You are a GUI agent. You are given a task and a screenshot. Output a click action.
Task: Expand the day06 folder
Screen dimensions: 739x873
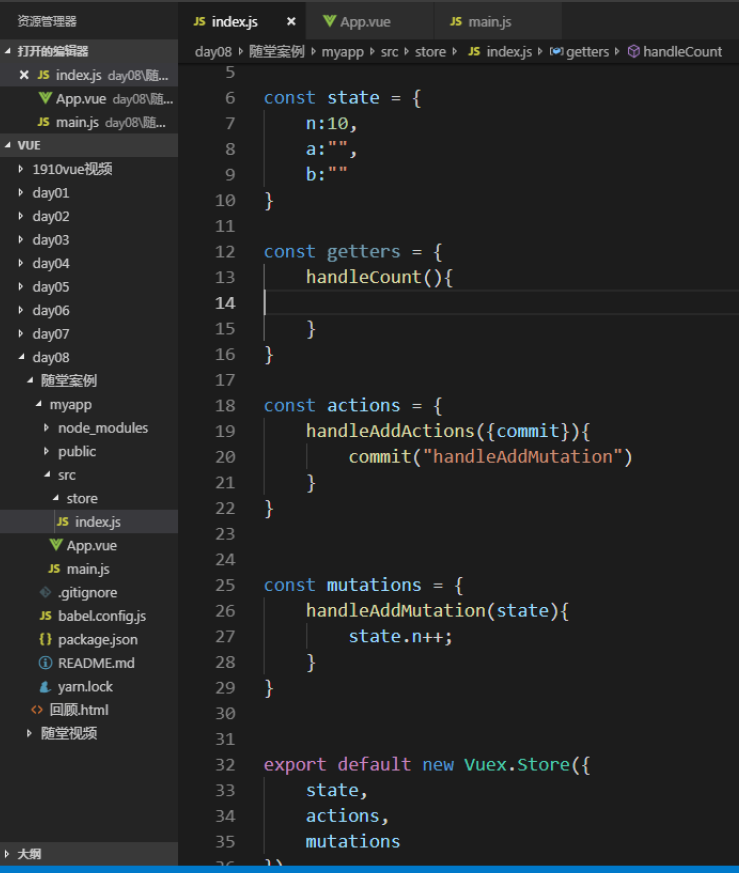[x=89, y=310]
